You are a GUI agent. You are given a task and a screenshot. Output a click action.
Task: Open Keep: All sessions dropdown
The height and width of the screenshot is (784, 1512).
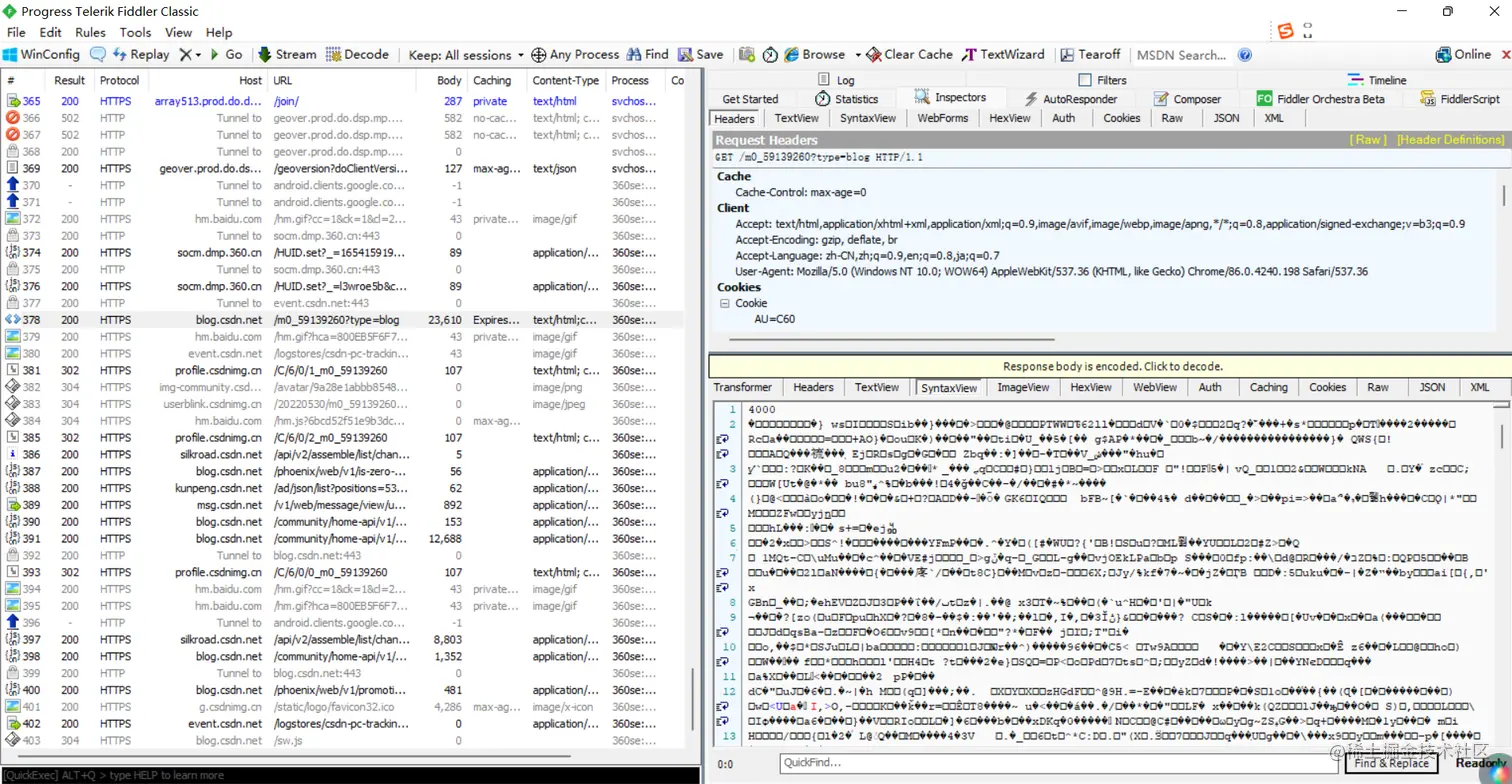pyautogui.click(x=467, y=55)
